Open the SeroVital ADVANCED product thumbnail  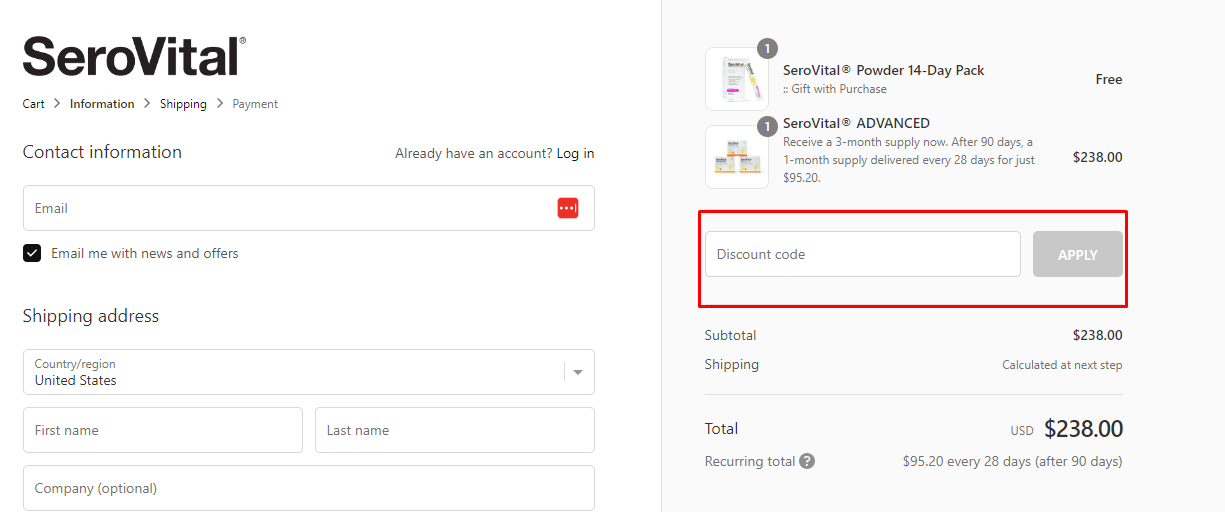point(737,157)
